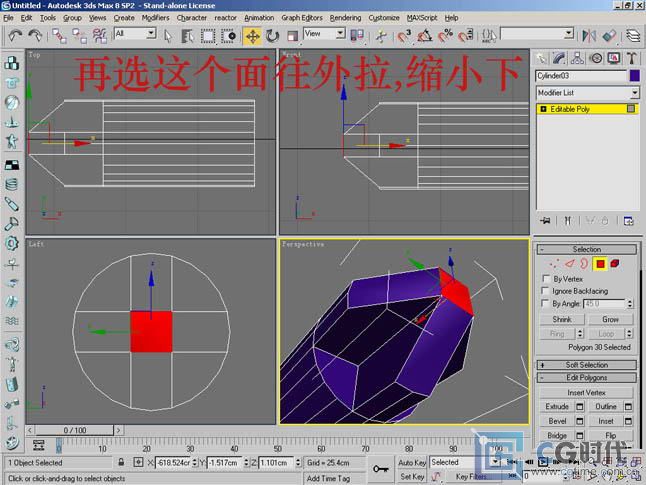Click Use Pivot Point Center icon
Image resolution: width=646 pixels, height=485 pixels.
357,36
